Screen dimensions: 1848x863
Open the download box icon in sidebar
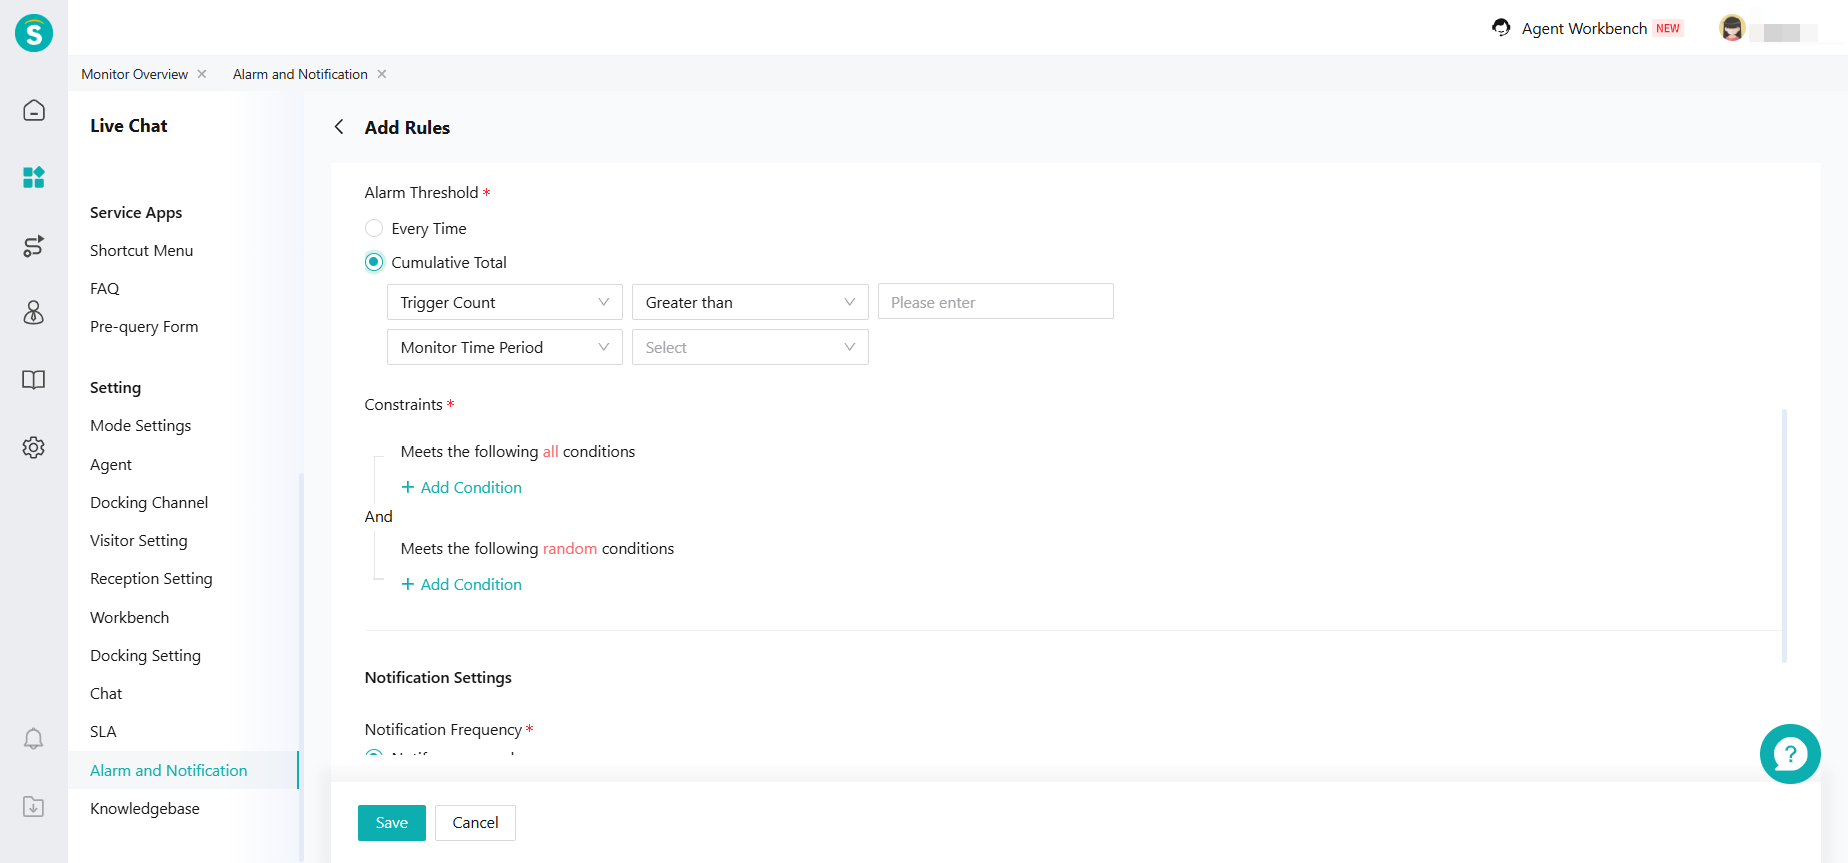[34, 806]
